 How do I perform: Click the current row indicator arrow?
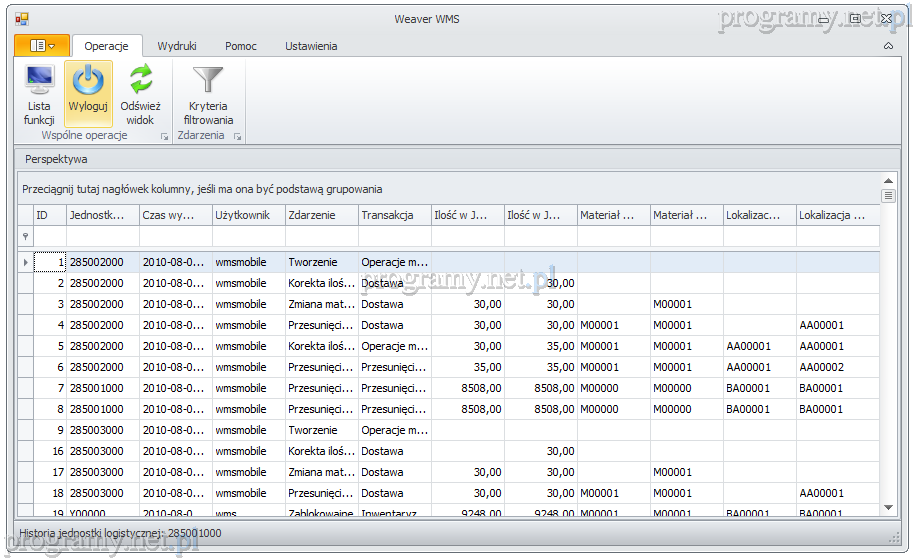pyautogui.click(x=25, y=262)
